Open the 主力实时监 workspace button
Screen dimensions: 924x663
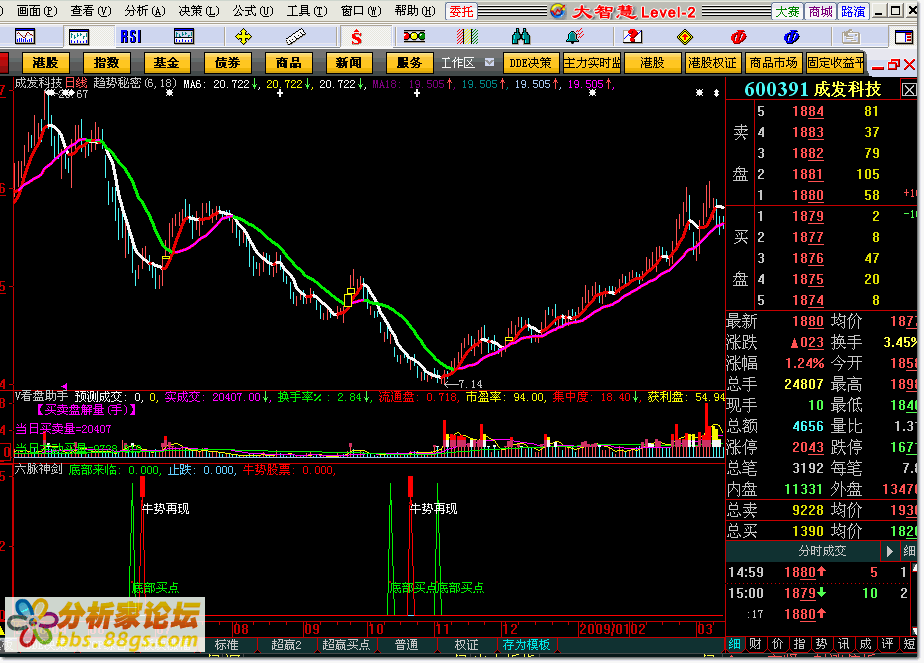592,62
